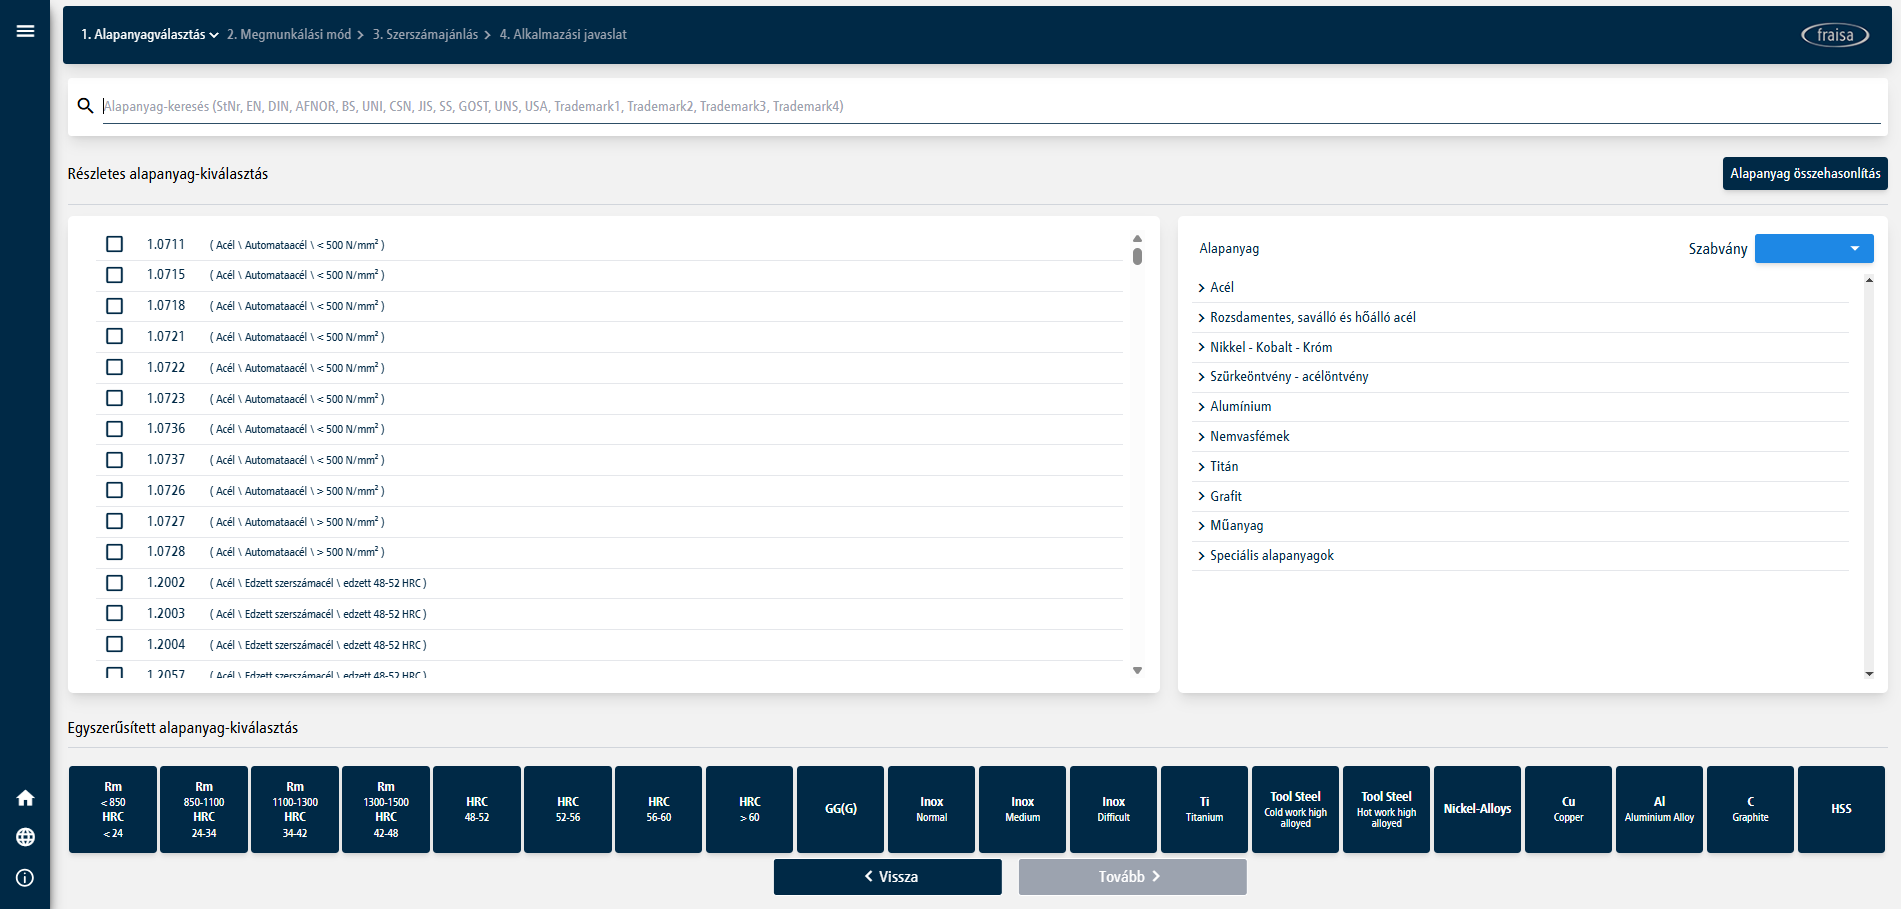
Task: Click the Vissza back button
Action: [x=888, y=877]
